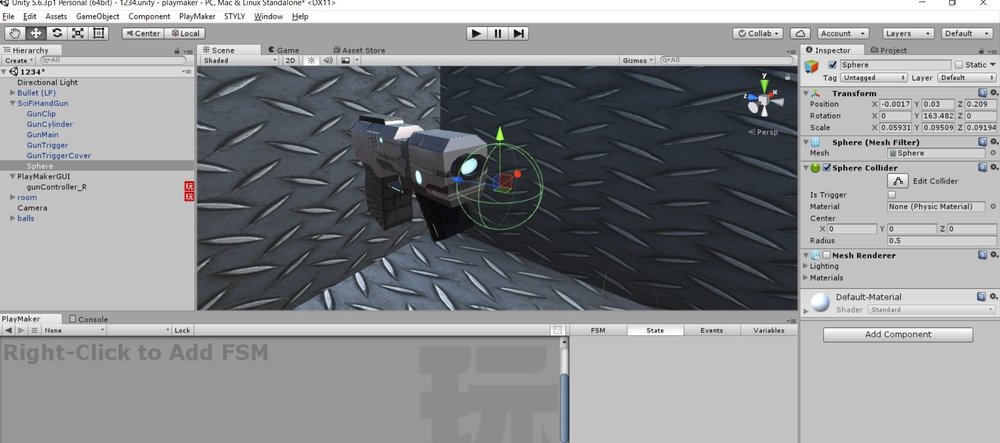Viewport: 1000px width, 443px height.
Task: Toggle Center pivot mode
Action: 143,33
